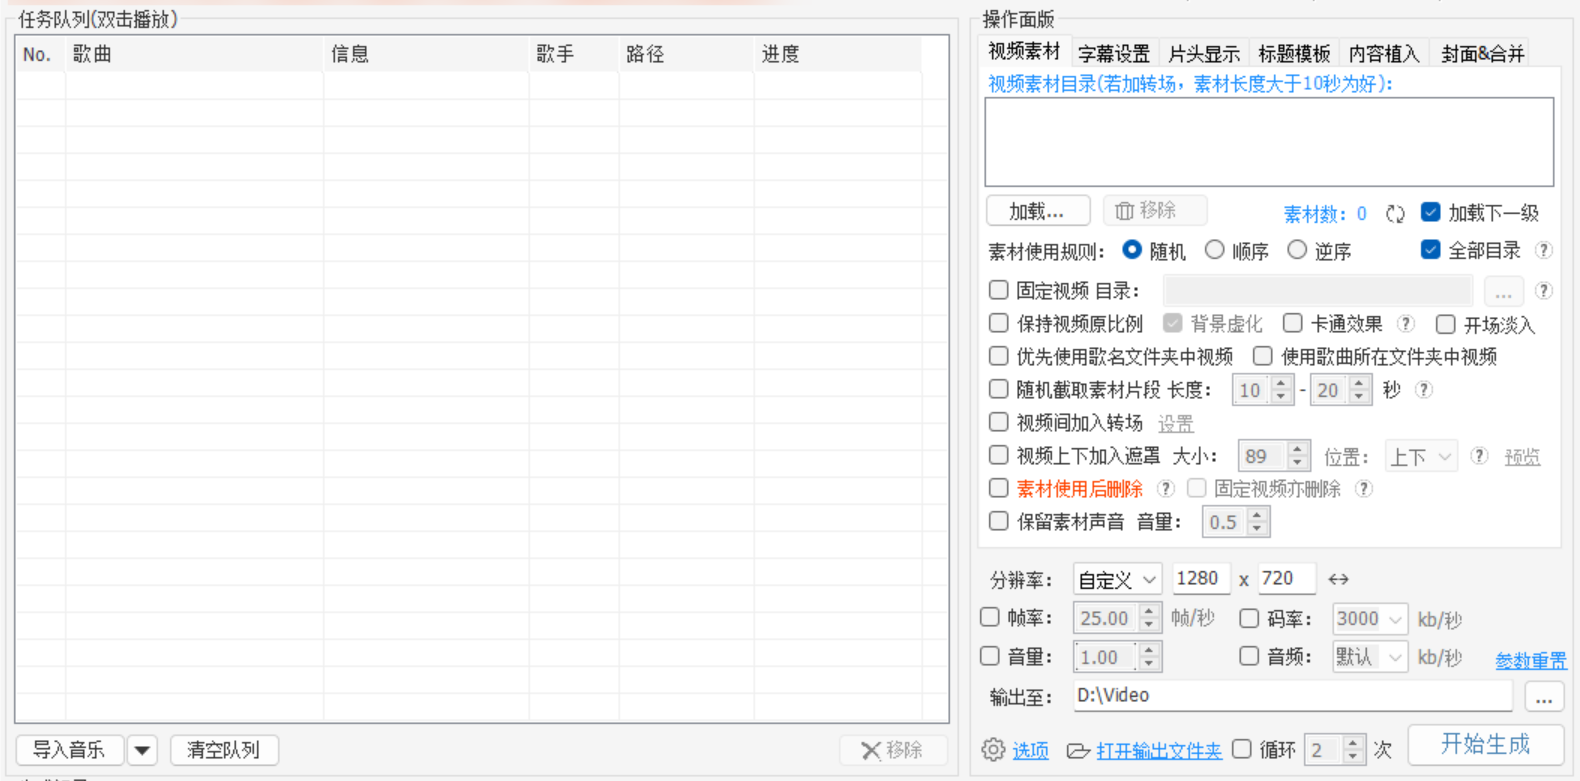Switch to the 视频素材 tab
The height and width of the screenshot is (781, 1580).
pos(1024,51)
